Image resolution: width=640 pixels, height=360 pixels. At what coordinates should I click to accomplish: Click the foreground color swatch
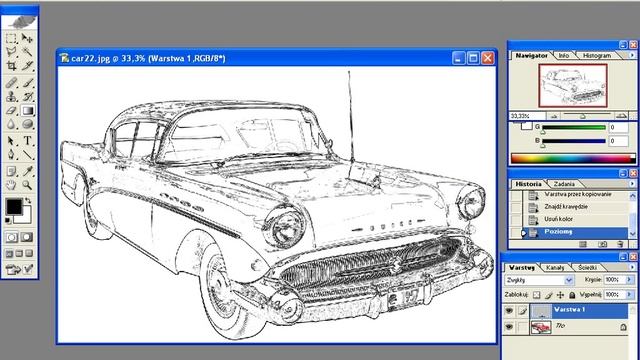coord(13,207)
